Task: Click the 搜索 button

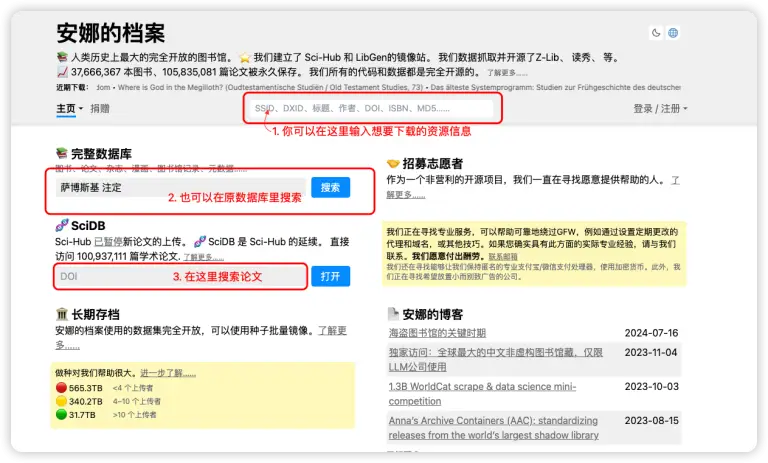Action: click(330, 187)
